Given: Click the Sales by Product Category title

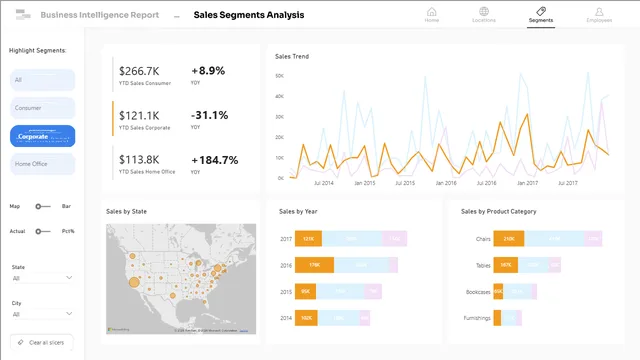Looking at the screenshot, I should (x=498, y=211).
